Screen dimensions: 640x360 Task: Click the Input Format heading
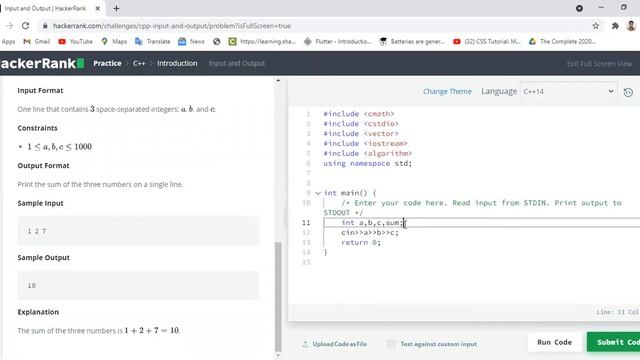point(40,90)
